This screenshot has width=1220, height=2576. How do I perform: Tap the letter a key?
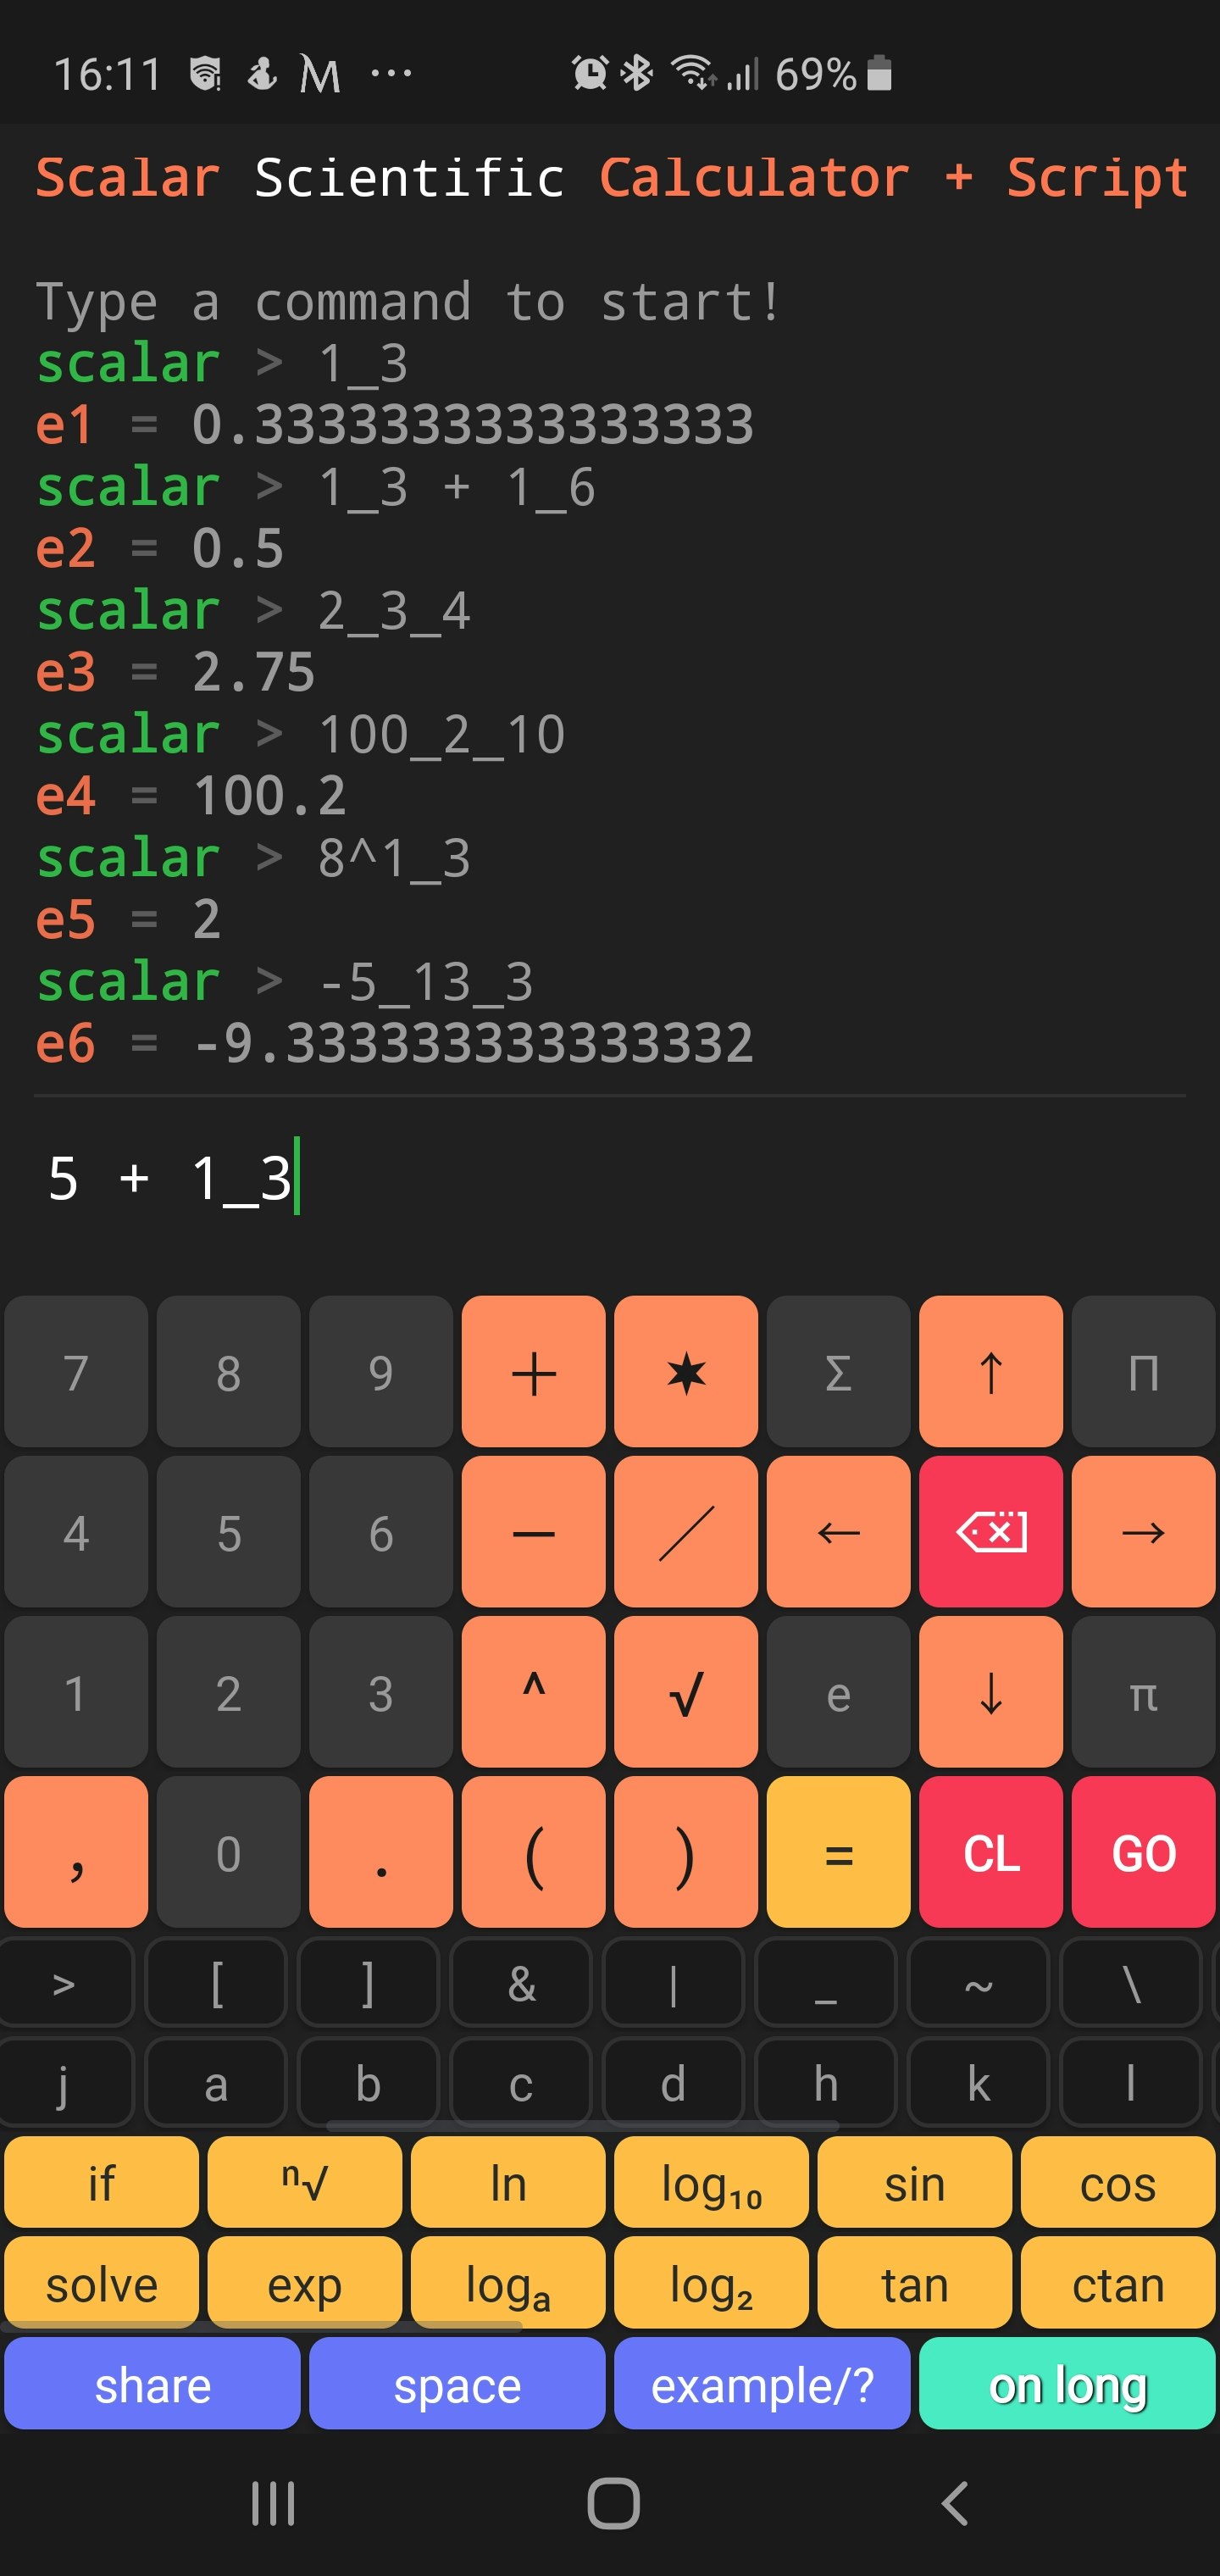click(216, 2083)
